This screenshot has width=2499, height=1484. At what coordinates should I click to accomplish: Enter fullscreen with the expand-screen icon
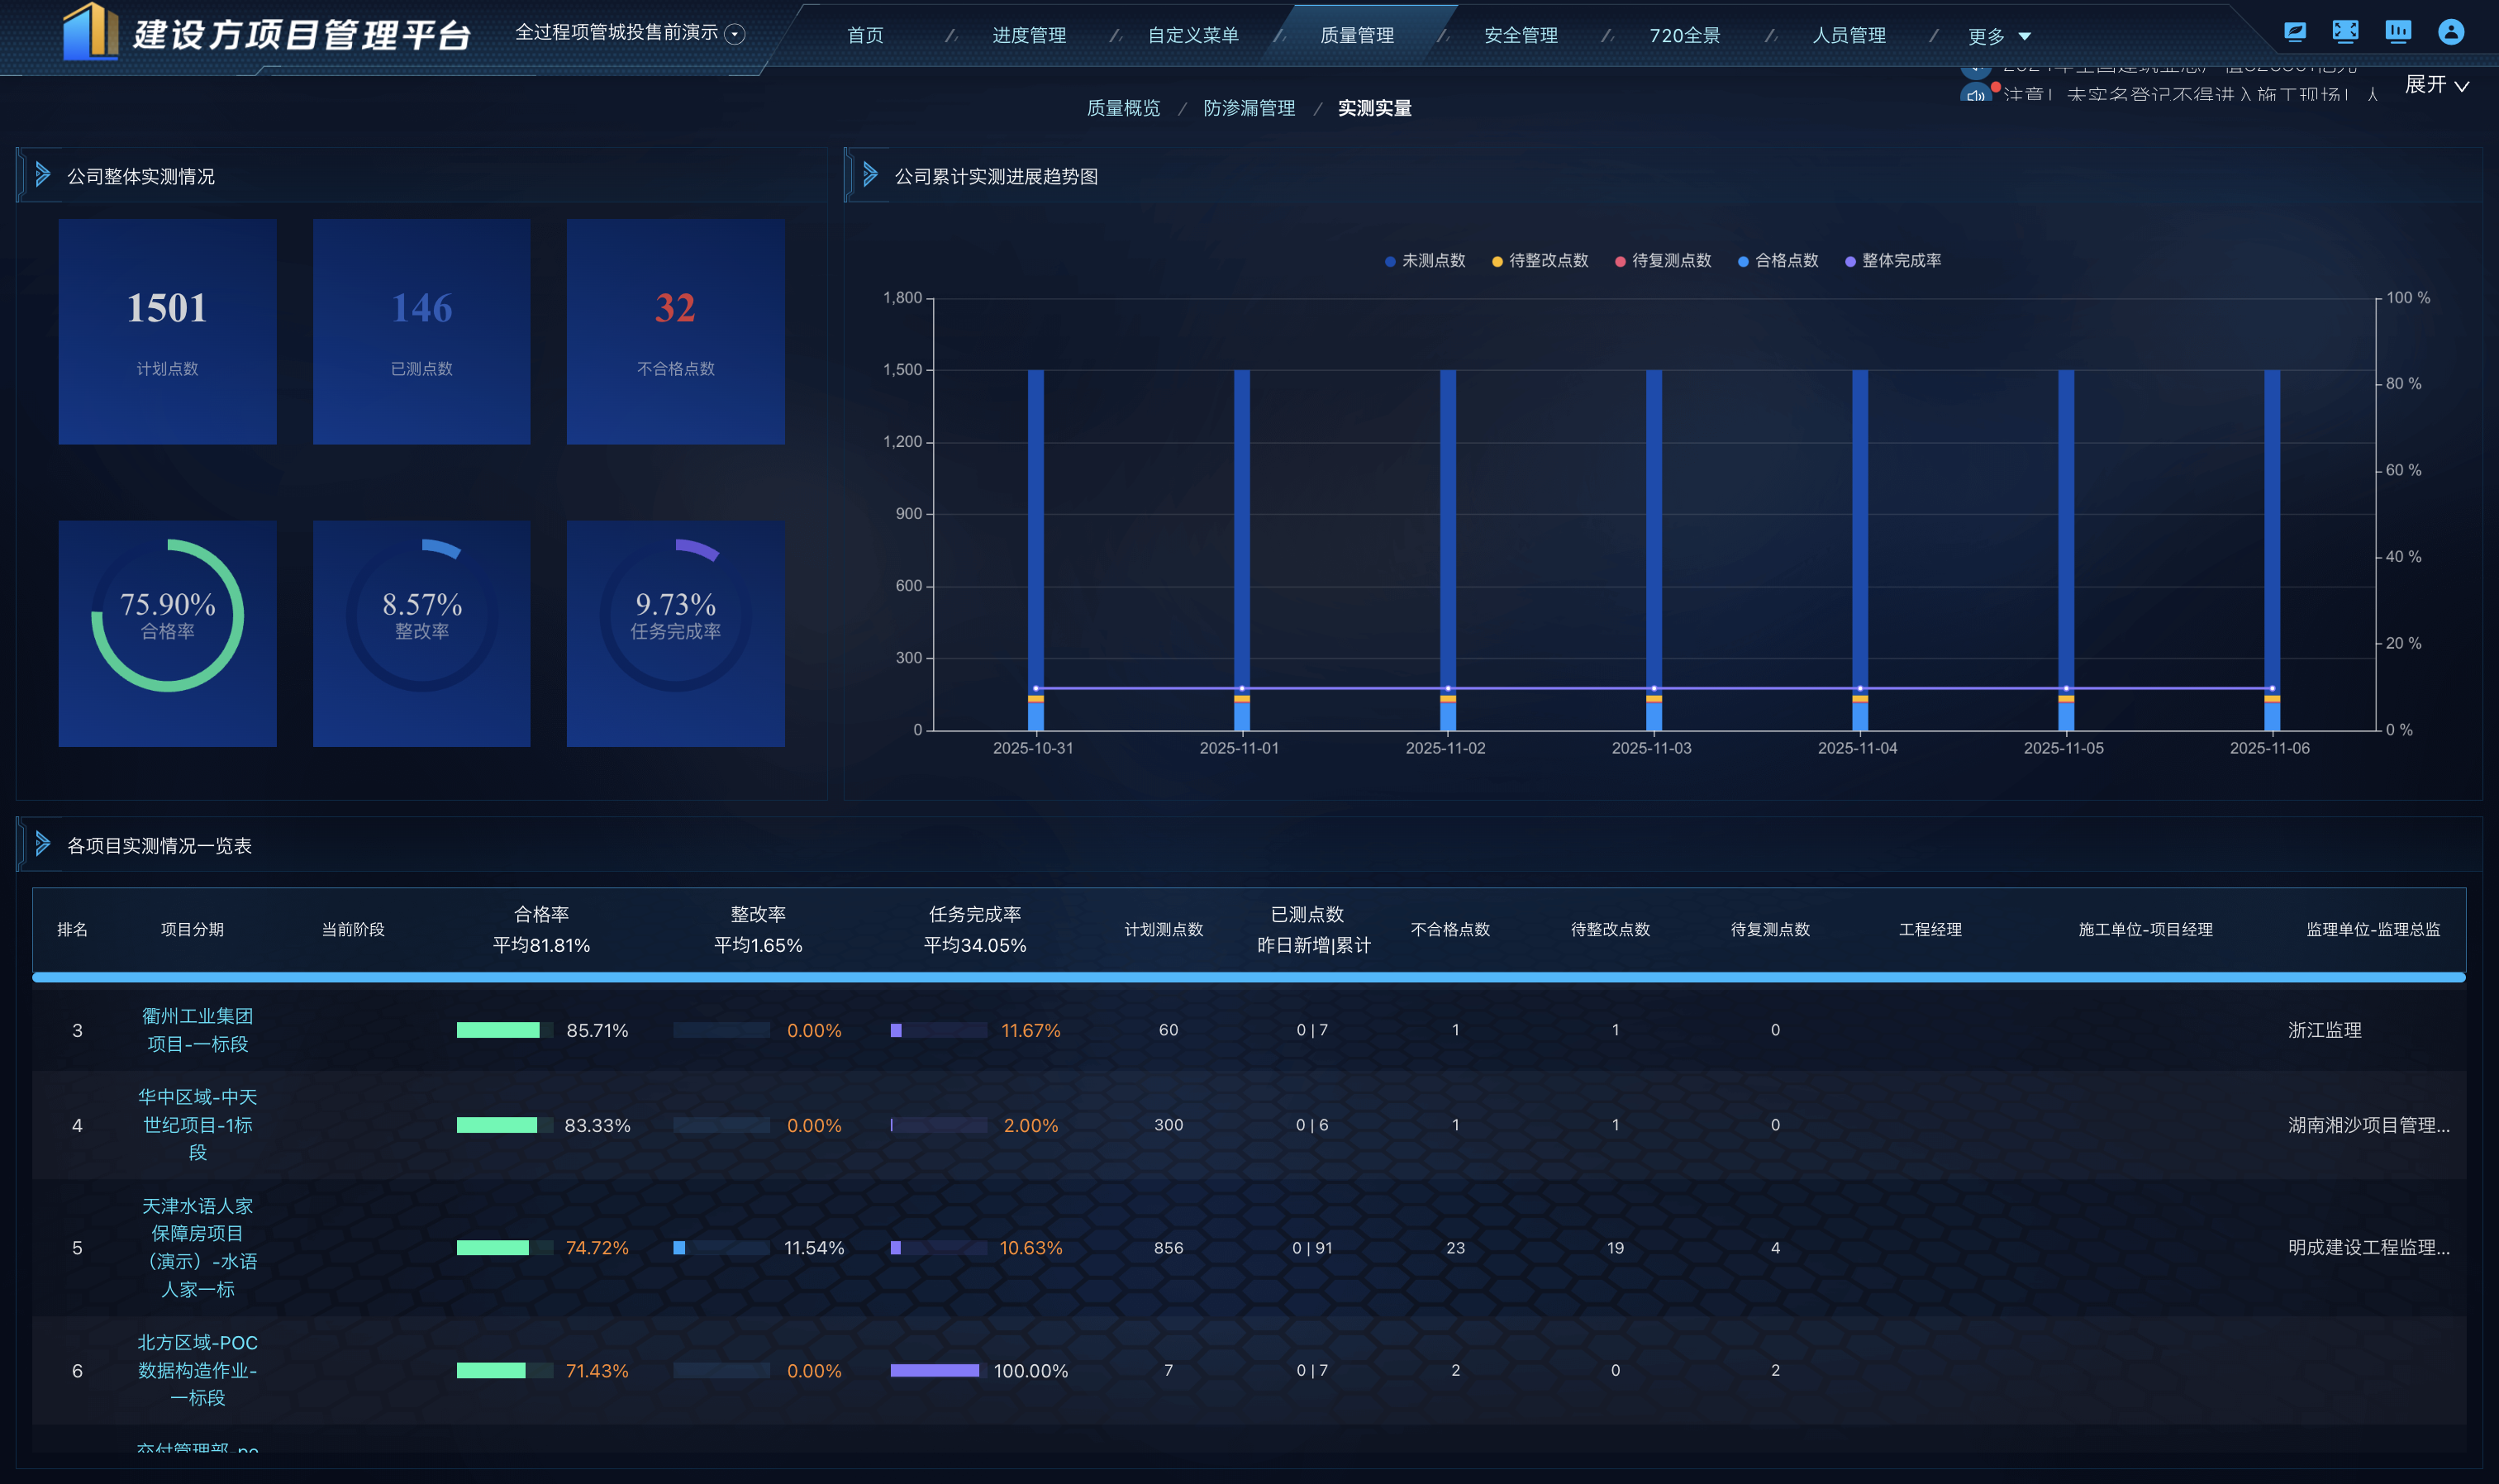click(x=2345, y=33)
